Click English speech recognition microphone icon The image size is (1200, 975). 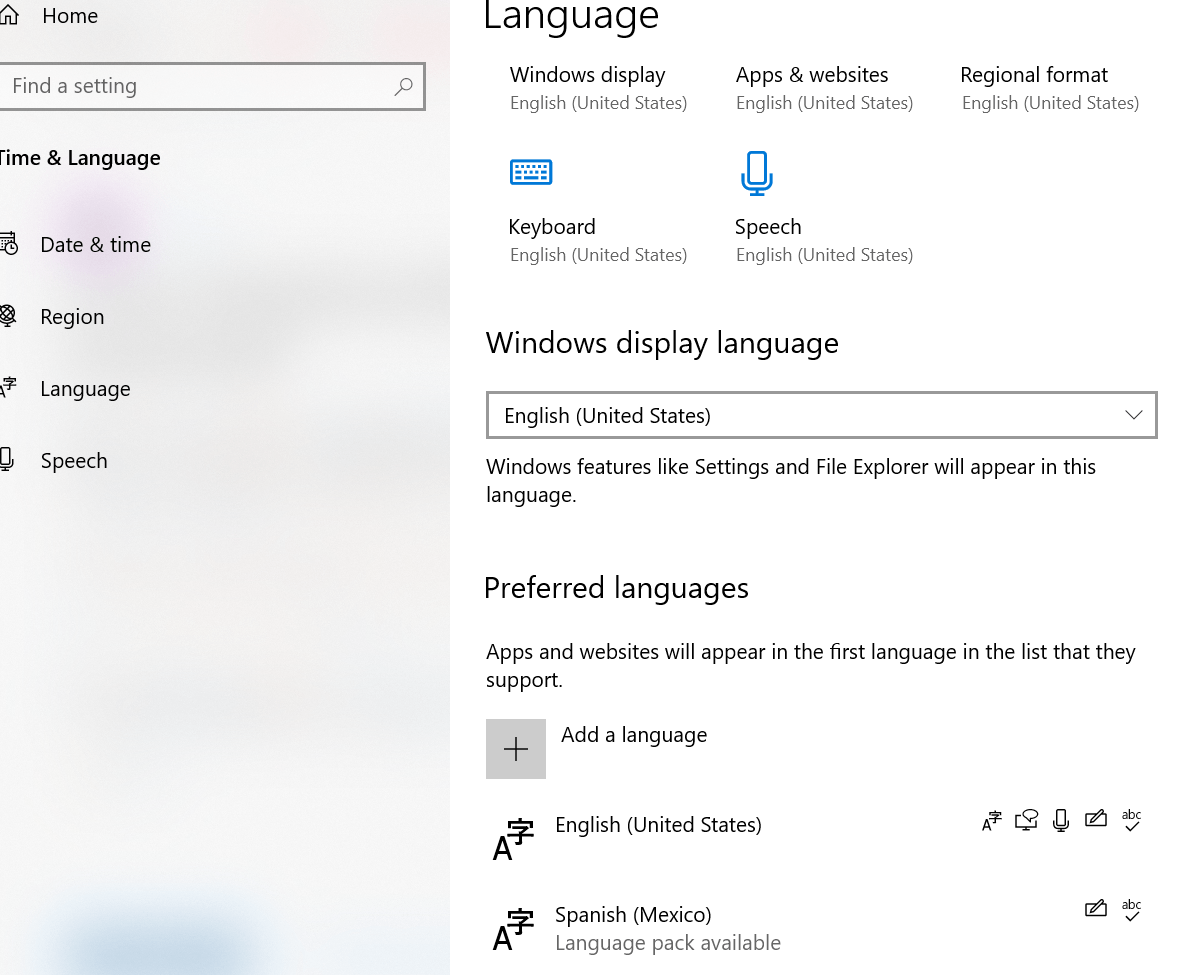click(1061, 821)
